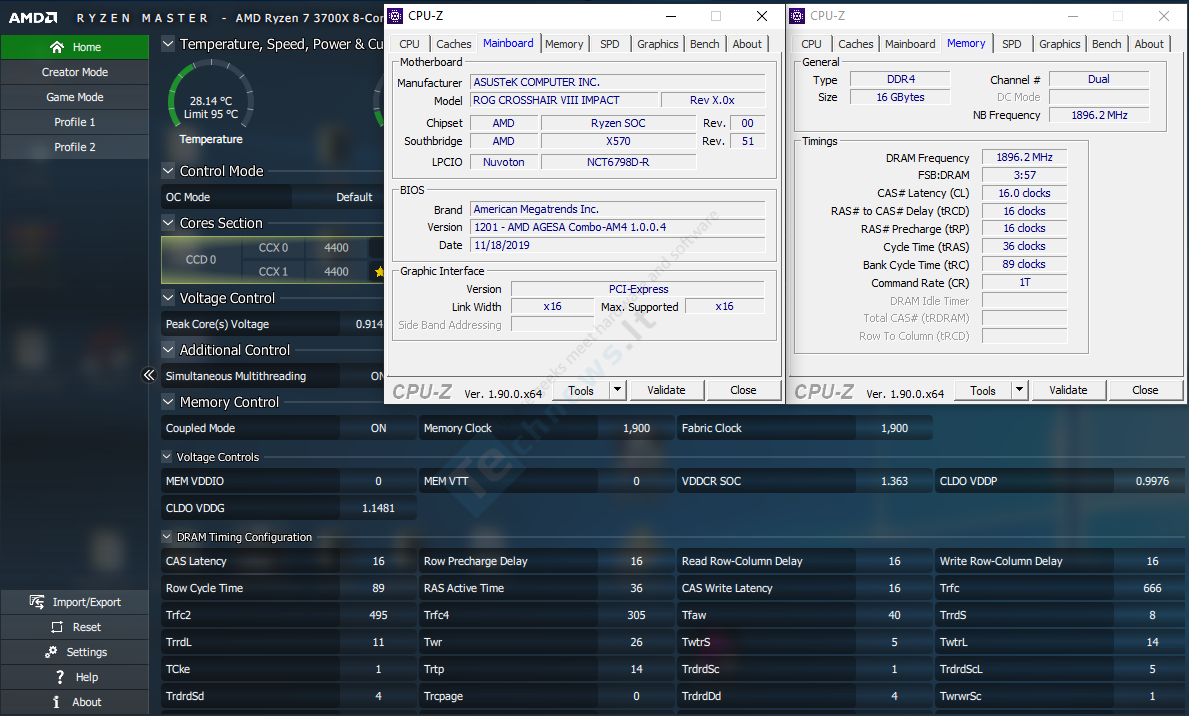Image resolution: width=1189 pixels, height=716 pixels.
Task: Click the gold star beside CCX 1
Action: pyautogui.click(x=378, y=272)
